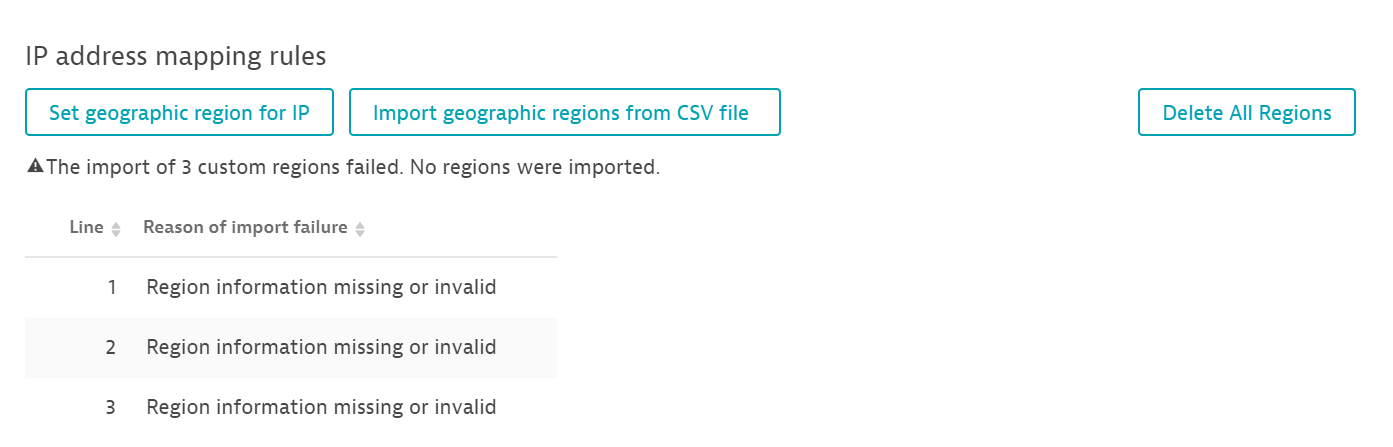Click the IP address mapping rules heading
The width and height of the screenshot is (1393, 447).
click(176, 56)
